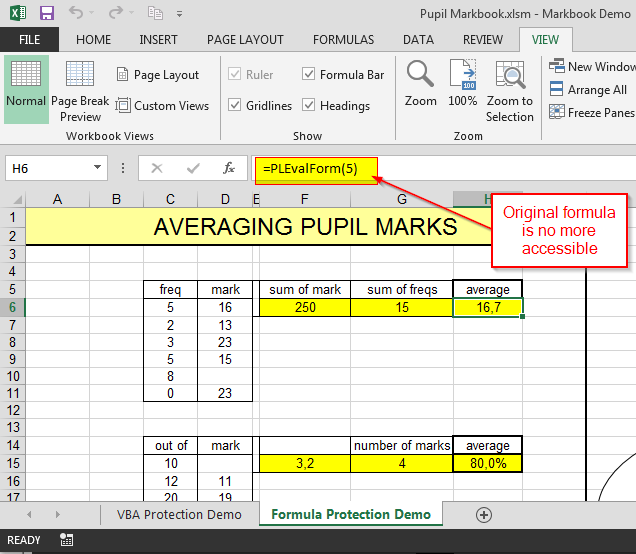636x554 pixels.
Task: Disable the Headings checkbox
Action: coord(308,105)
